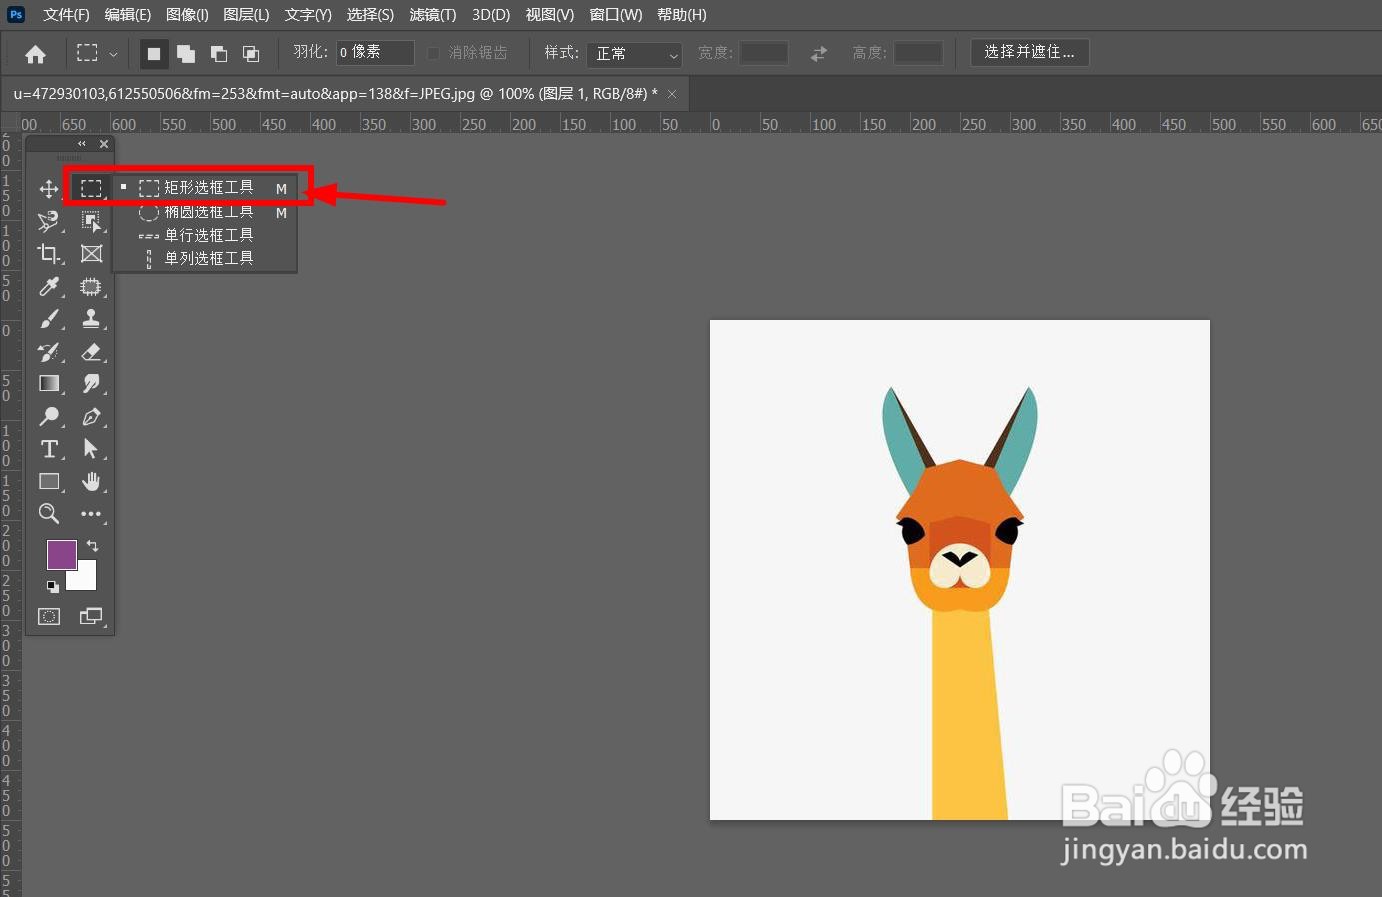Select the Rectangle shape tool
The width and height of the screenshot is (1382, 897).
click(48, 481)
